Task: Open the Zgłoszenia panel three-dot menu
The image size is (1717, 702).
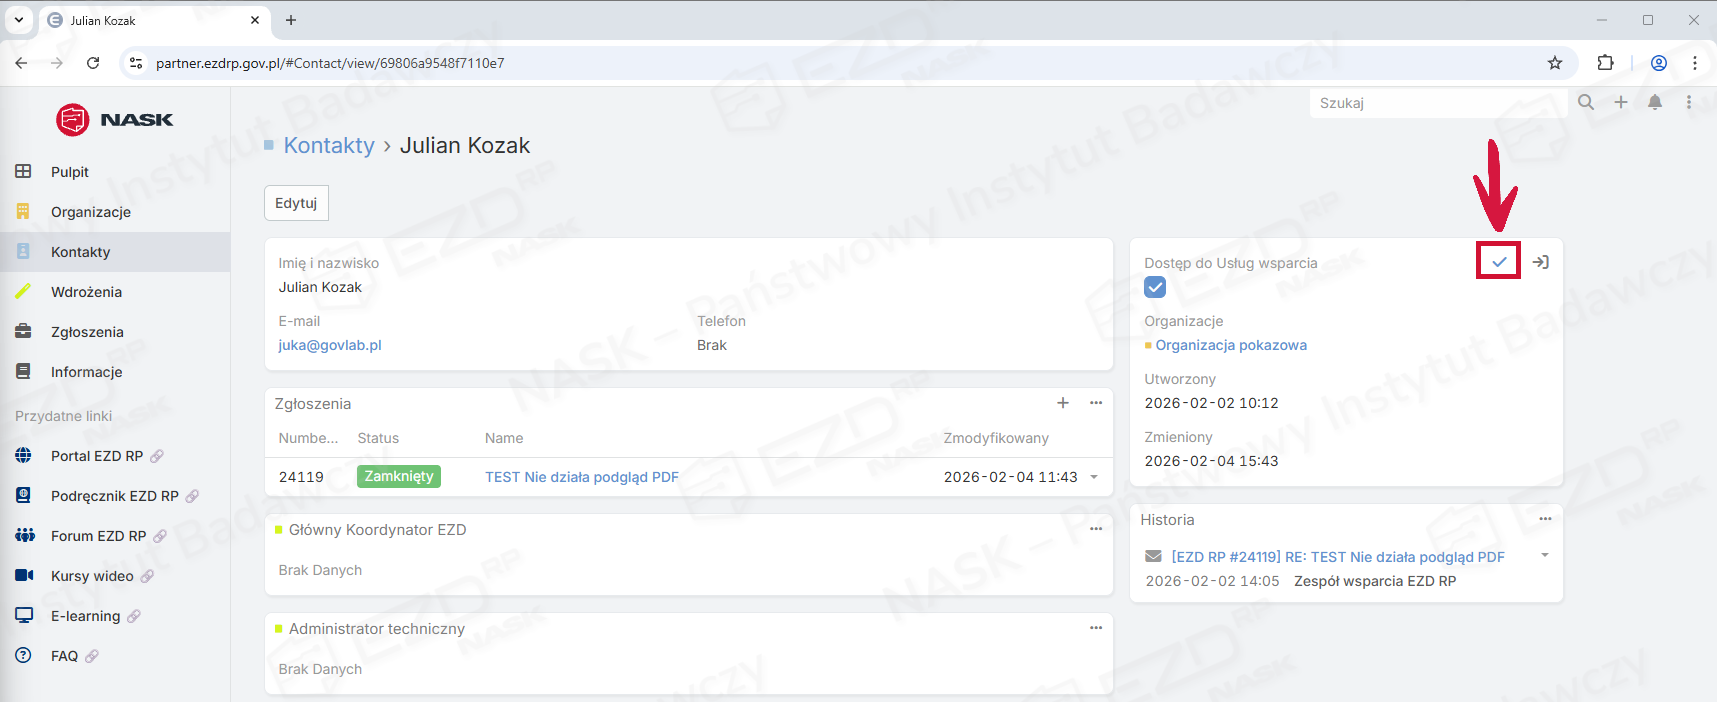Action: click(x=1096, y=403)
